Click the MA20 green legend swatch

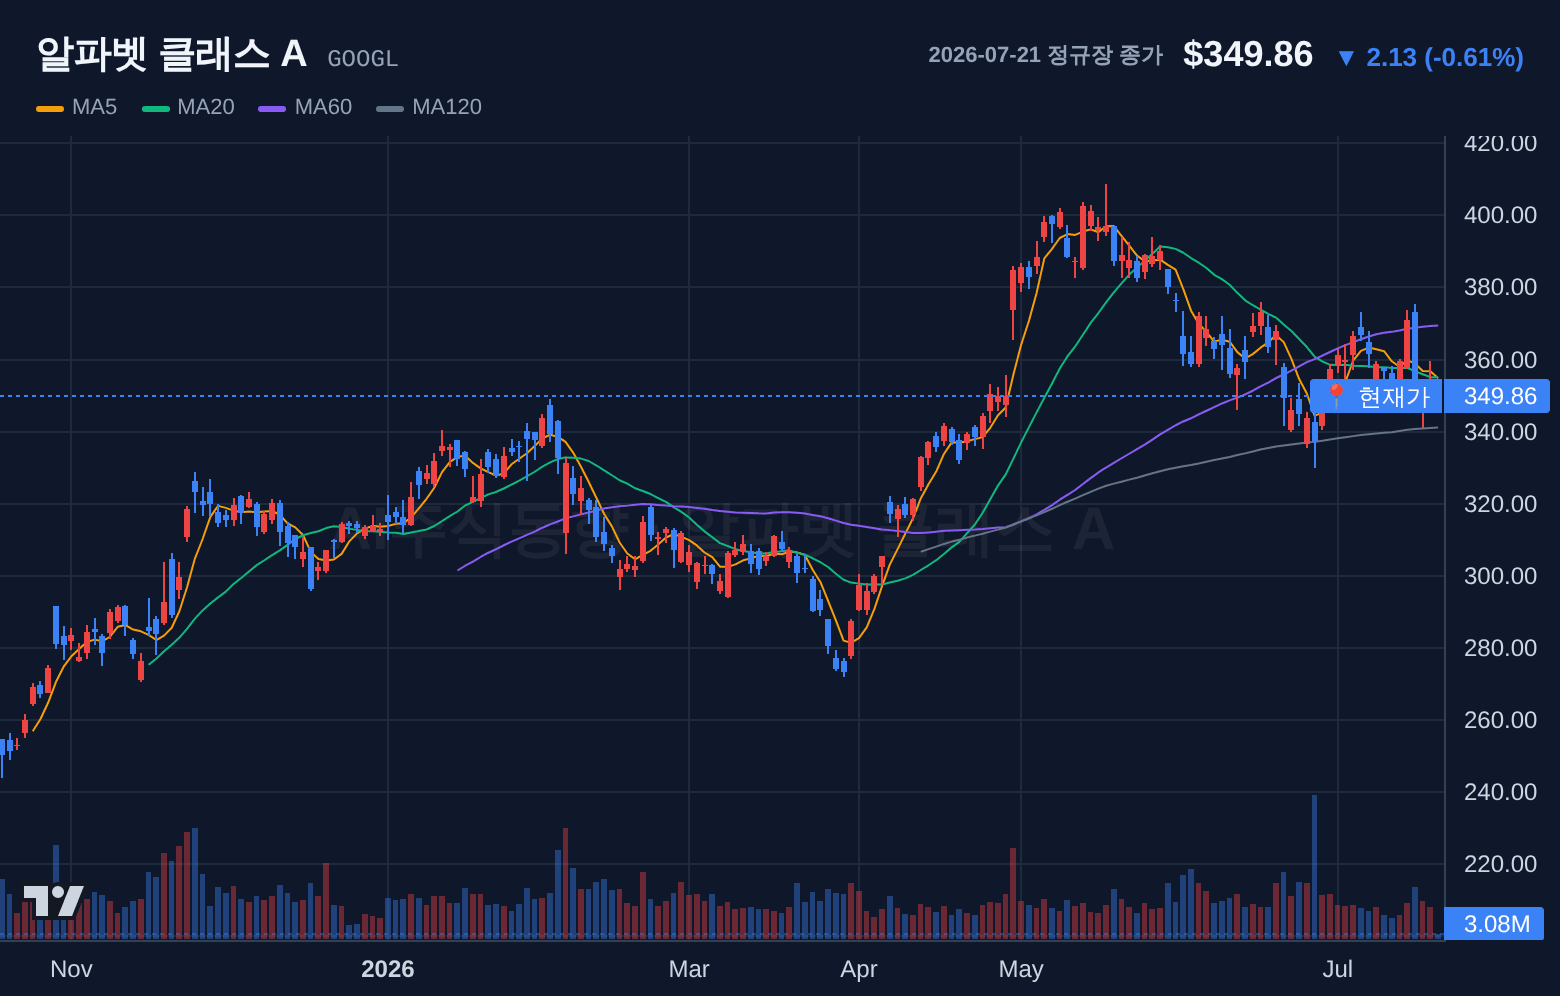click(156, 108)
